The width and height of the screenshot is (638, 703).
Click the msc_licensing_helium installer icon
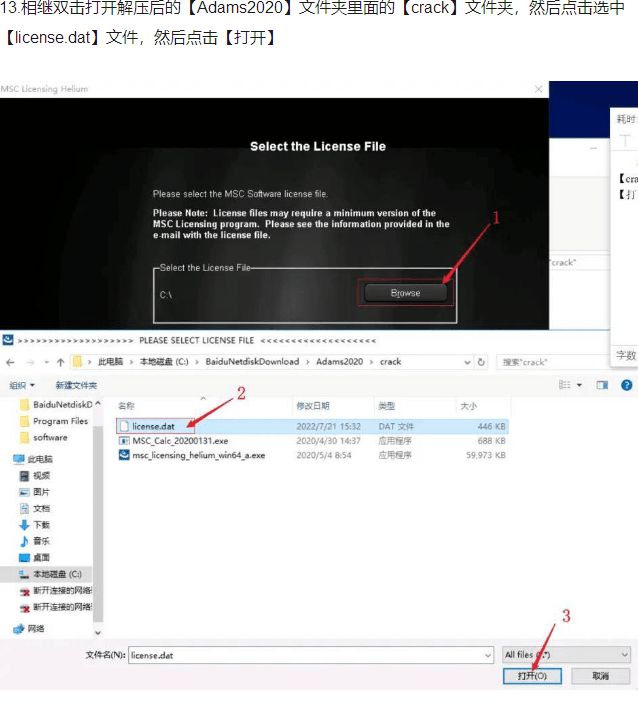(124, 455)
